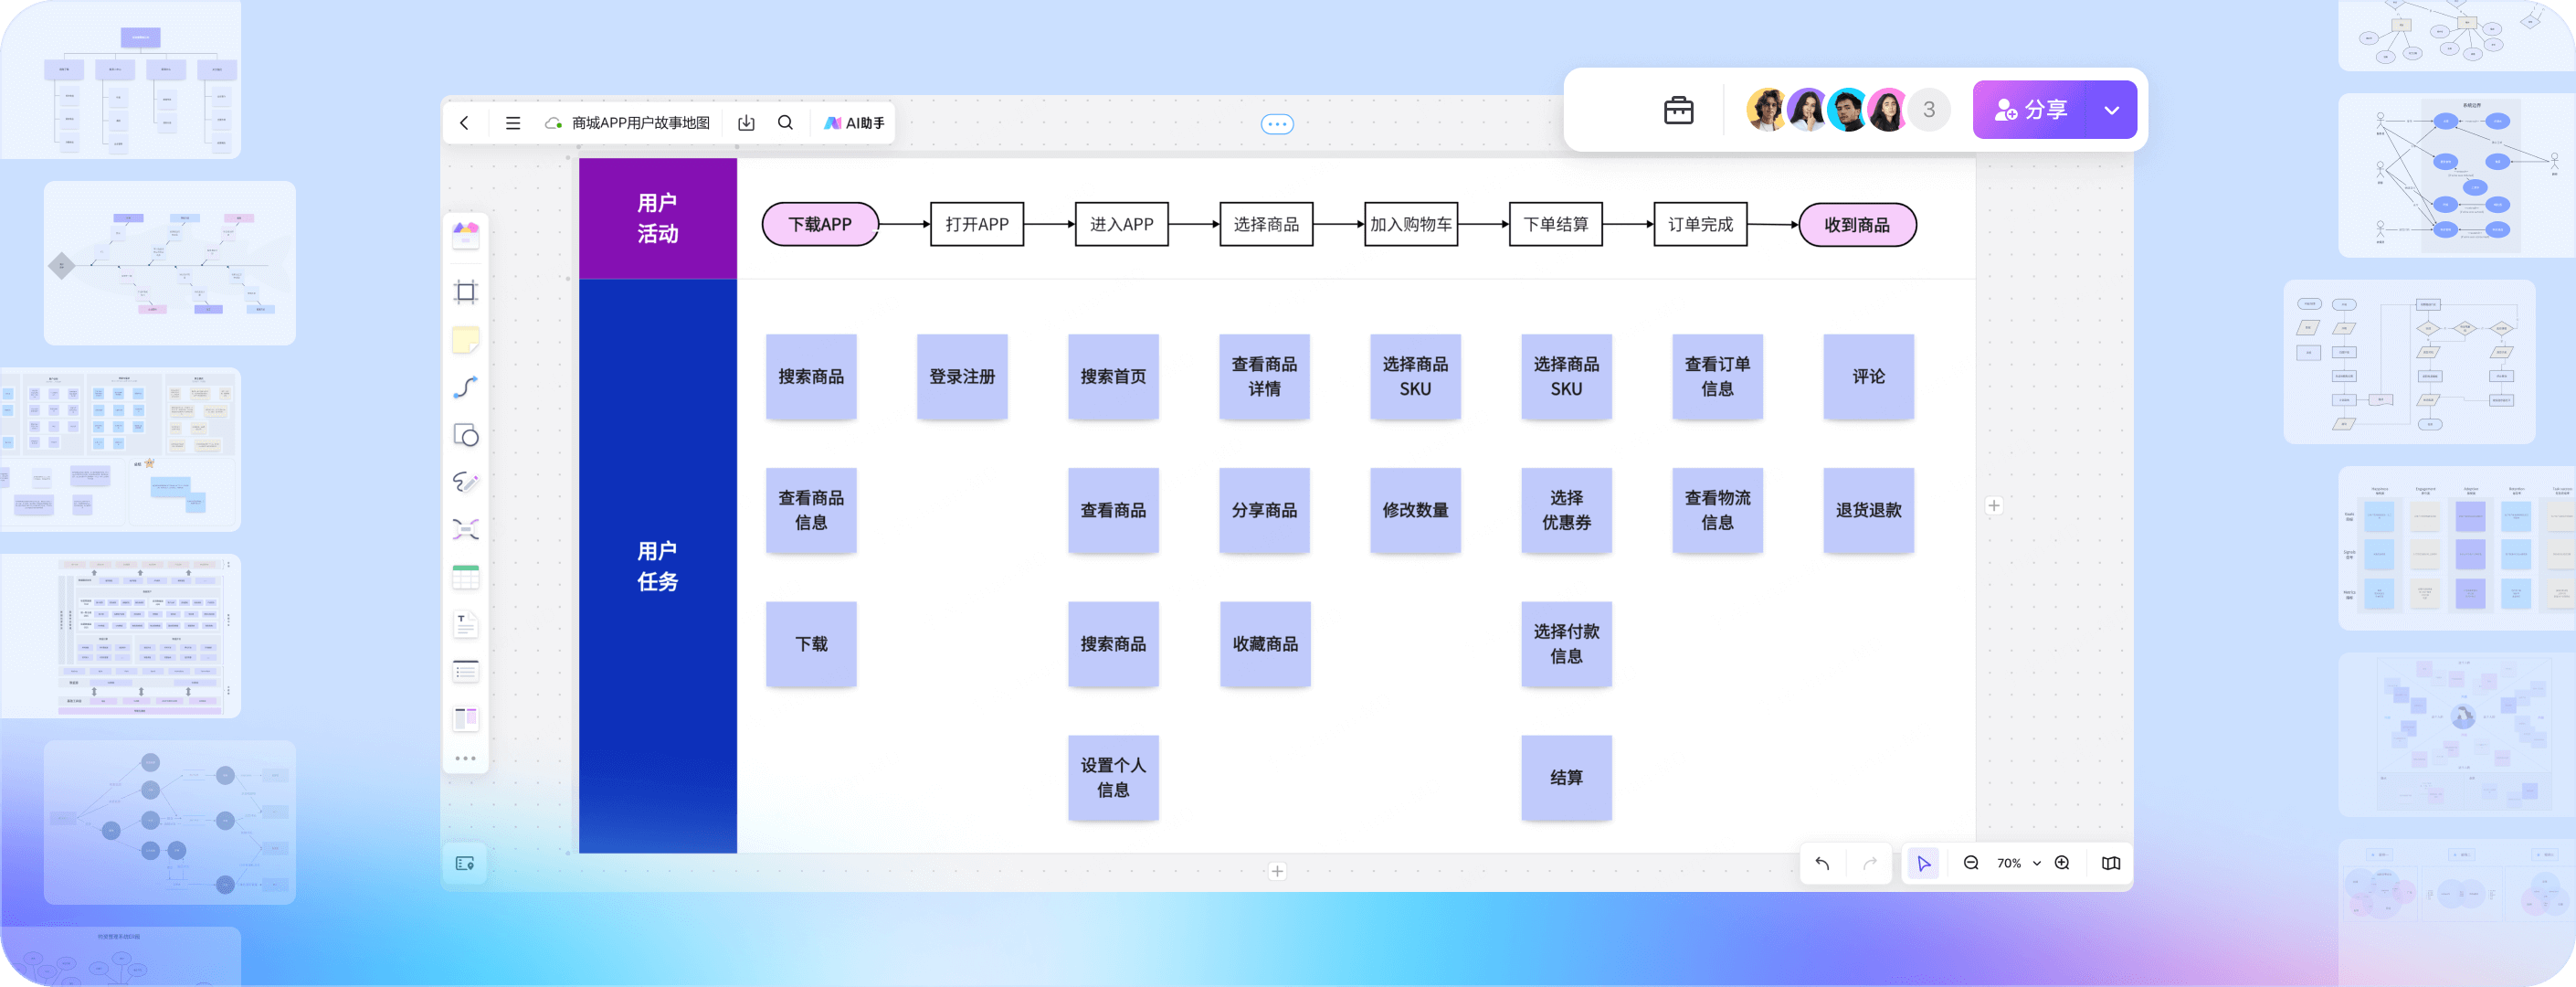Open the 70% zoom level dropdown

(x=2019, y=863)
